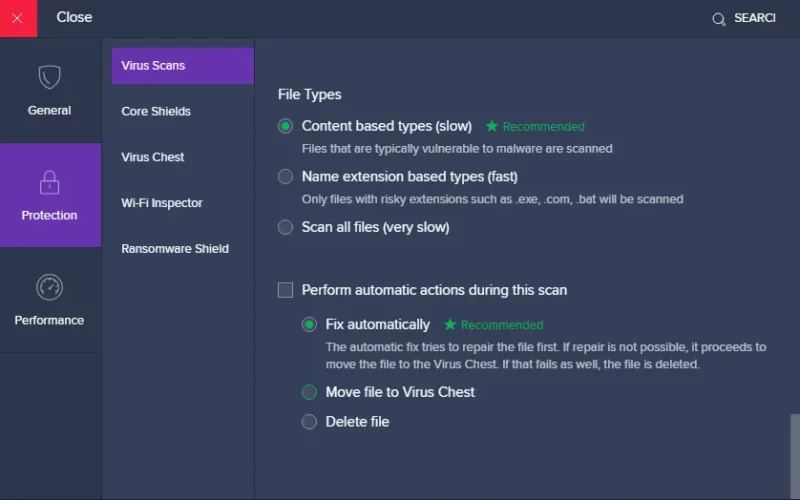Choose Scan all files radio option
Screen dimensions: 800x500
285,227
